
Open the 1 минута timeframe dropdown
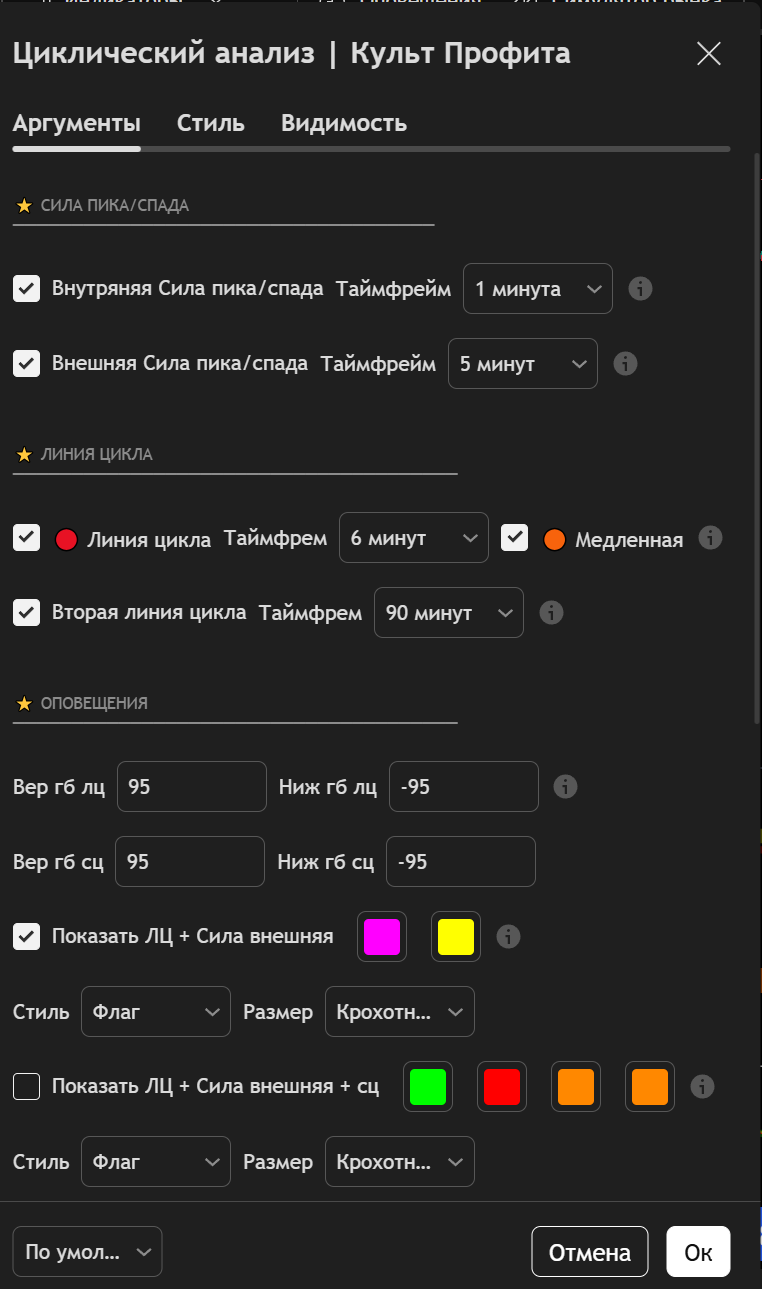(x=538, y=289)
